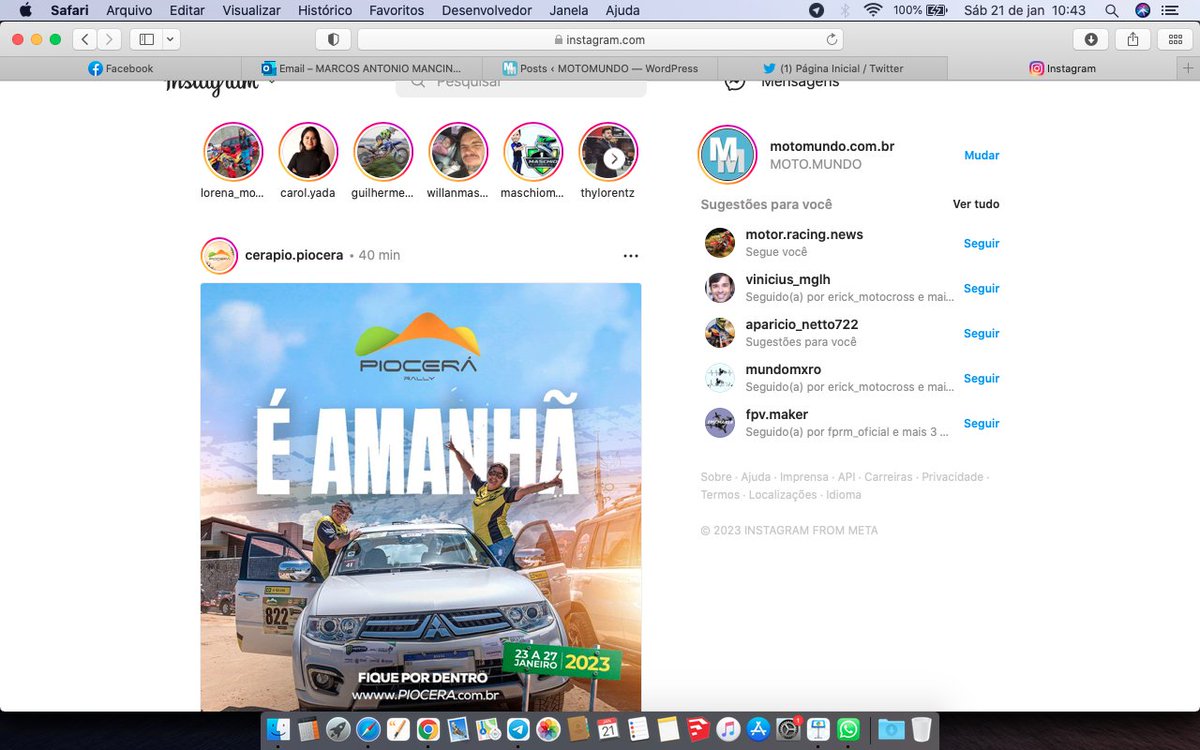Screen dimensions: 1200x750
Task: Open Telegram from the Dock
Action: (518, 729)
